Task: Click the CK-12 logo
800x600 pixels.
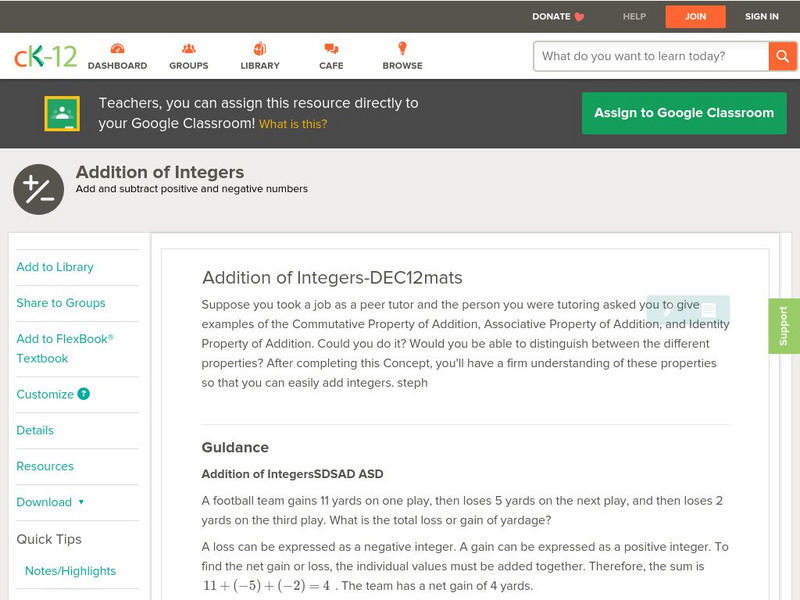Action: [x=45, y=57]
